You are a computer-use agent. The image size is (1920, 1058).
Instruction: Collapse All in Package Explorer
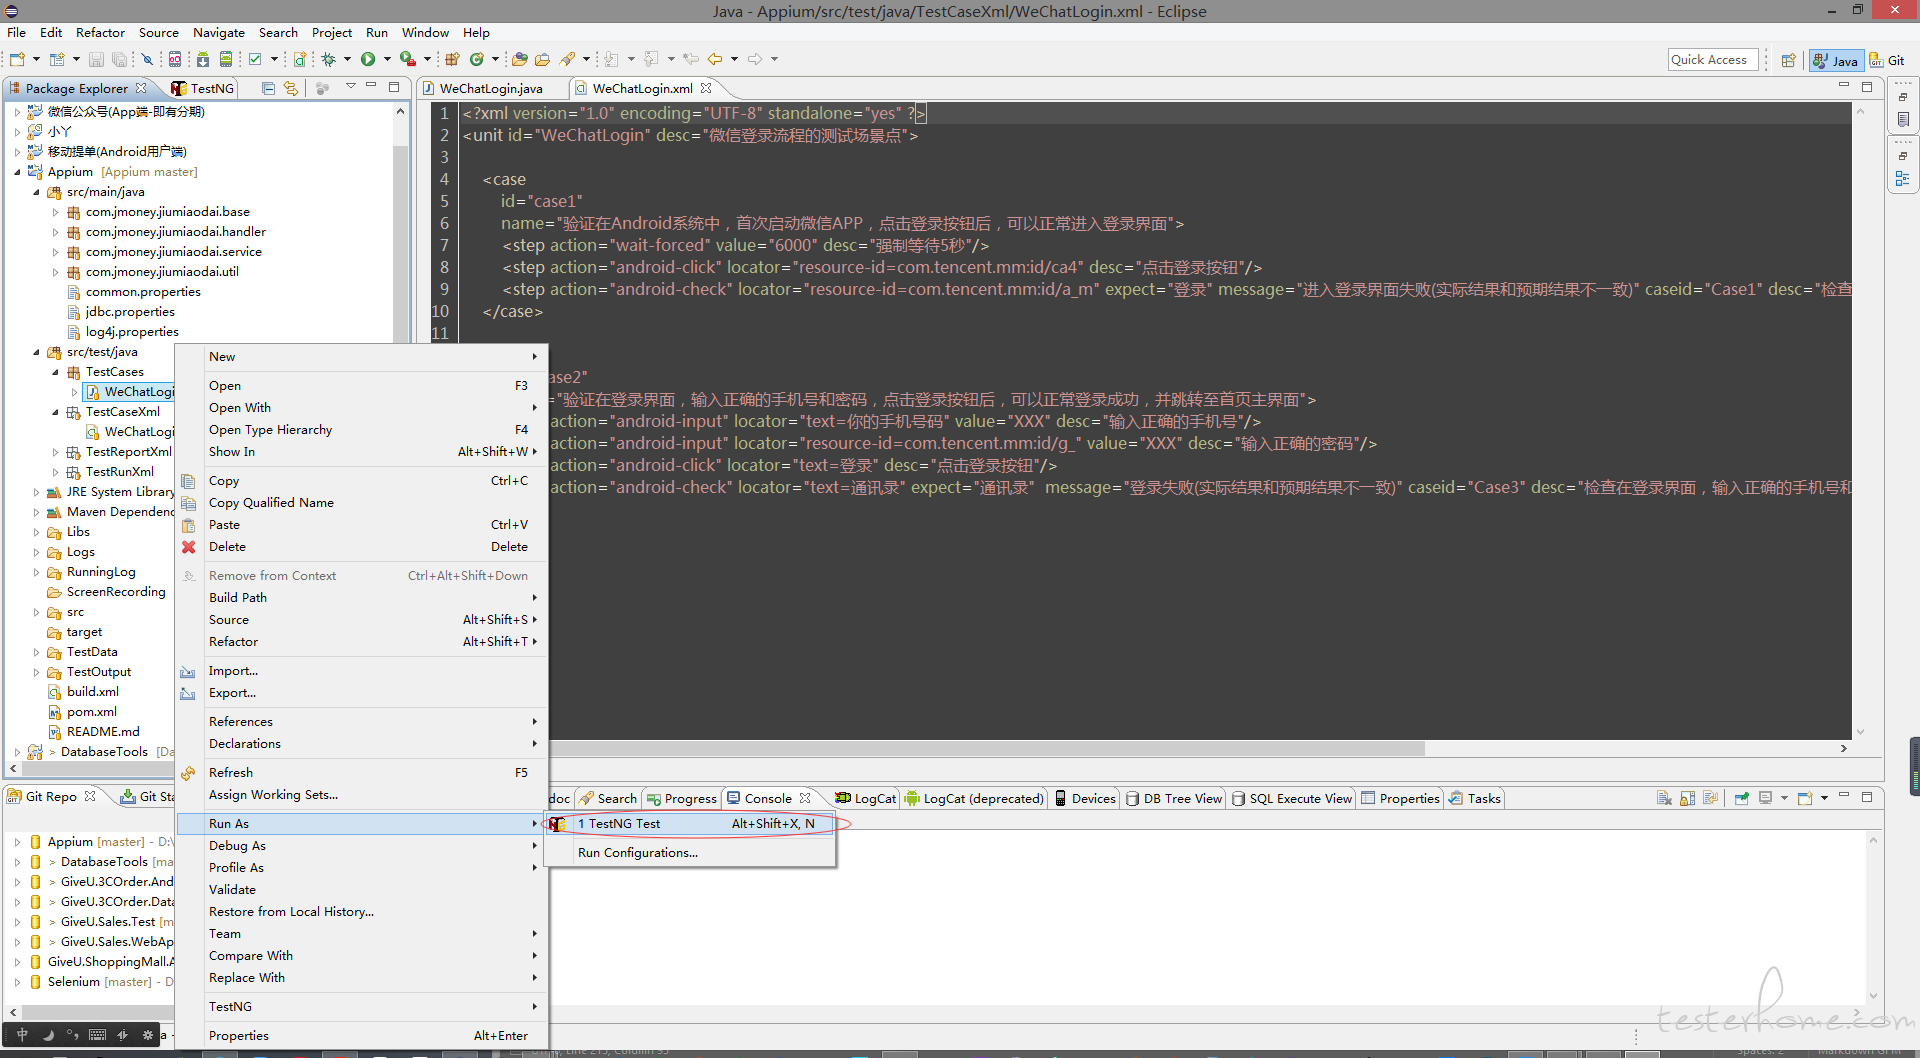268,88
